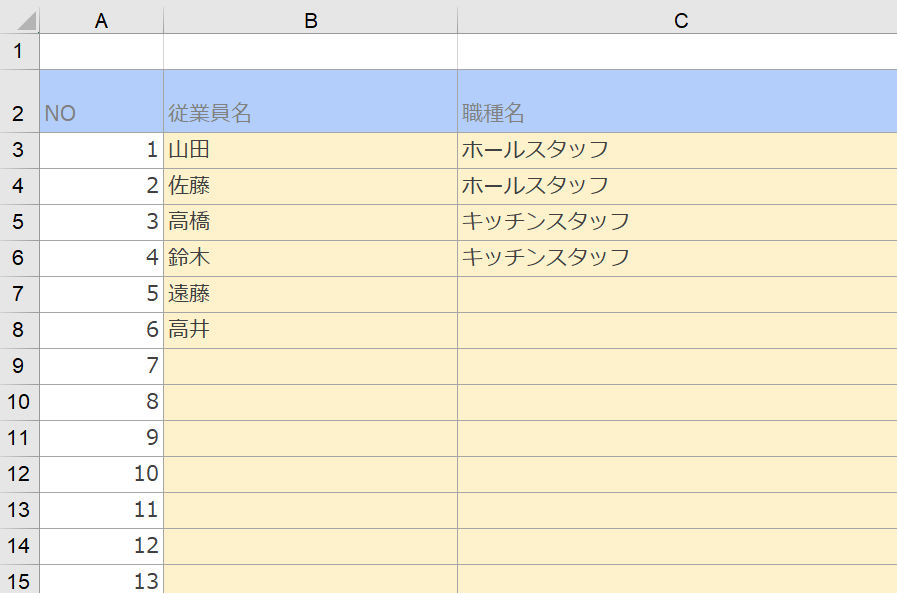Screen dimensions: 897x593
Task: Select column A header
Action: 101,21
